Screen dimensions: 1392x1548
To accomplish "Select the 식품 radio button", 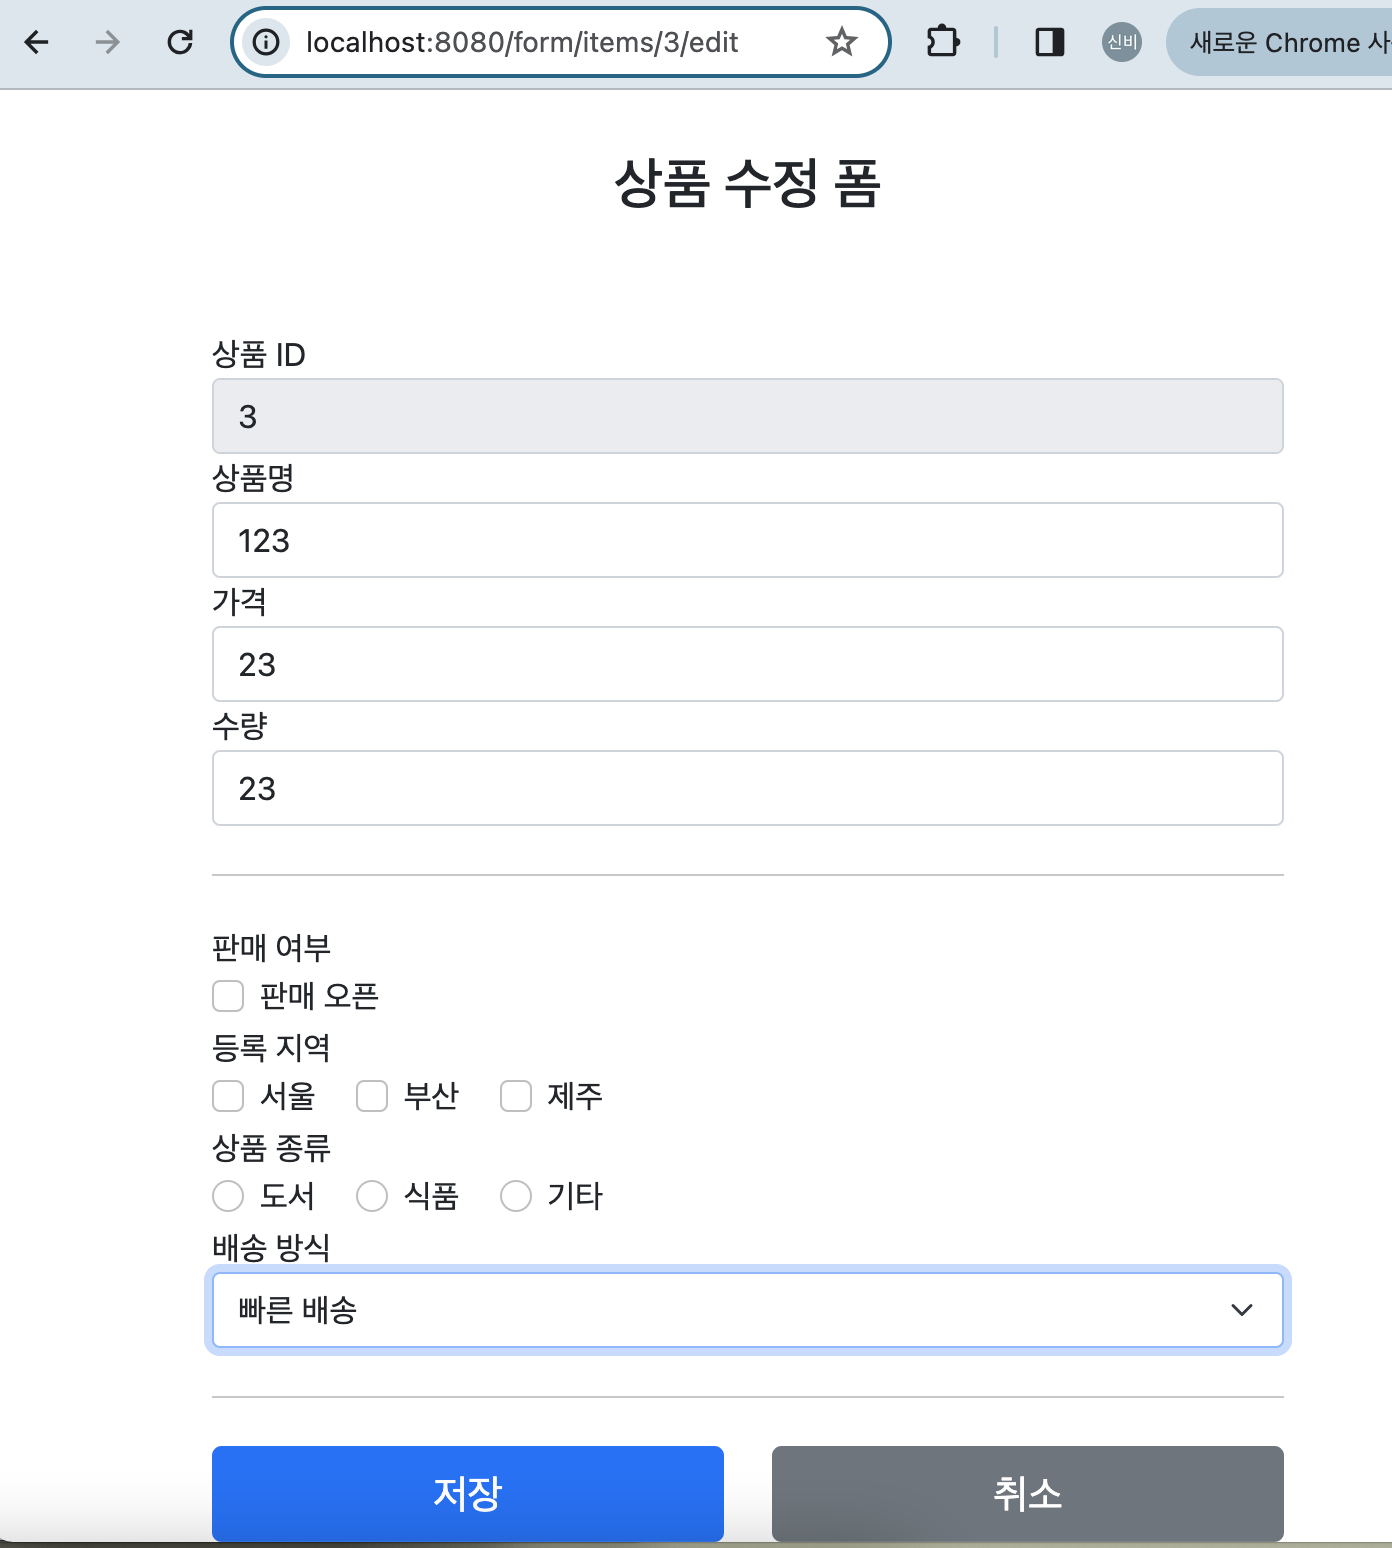I will tap(372, 1196).
